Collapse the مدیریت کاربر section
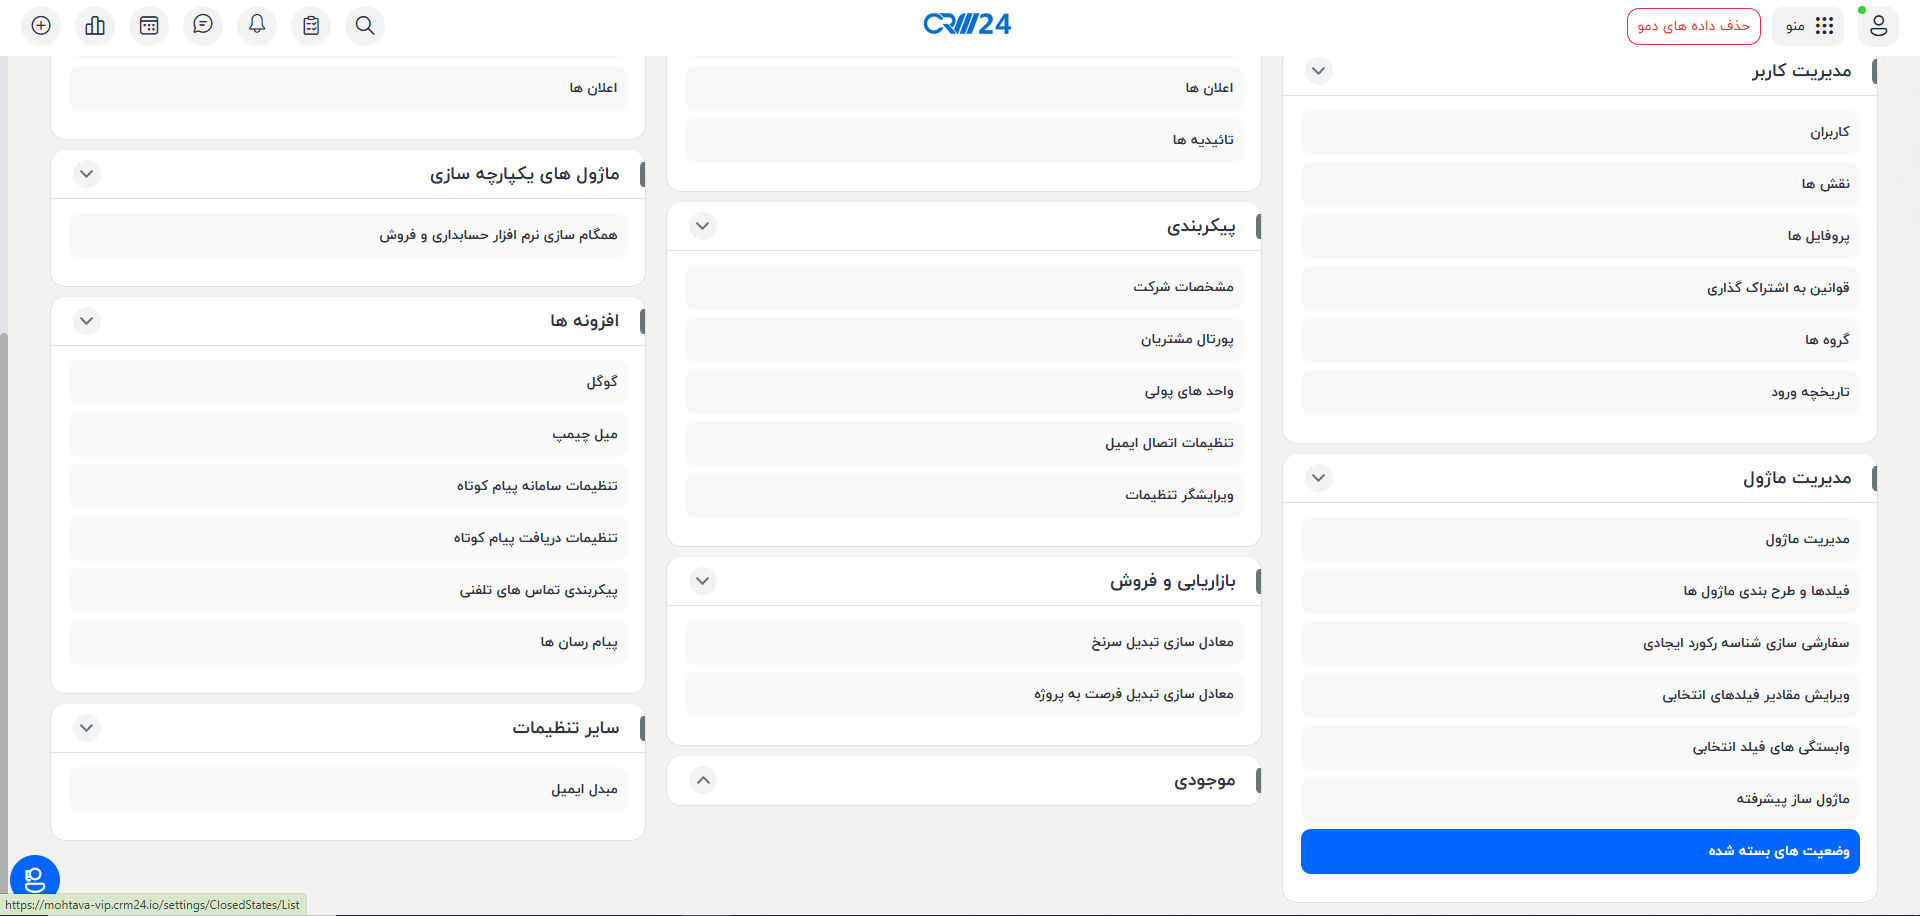Image resolution: width=1920 pixels, height=916 pixels. [1319, 71]
